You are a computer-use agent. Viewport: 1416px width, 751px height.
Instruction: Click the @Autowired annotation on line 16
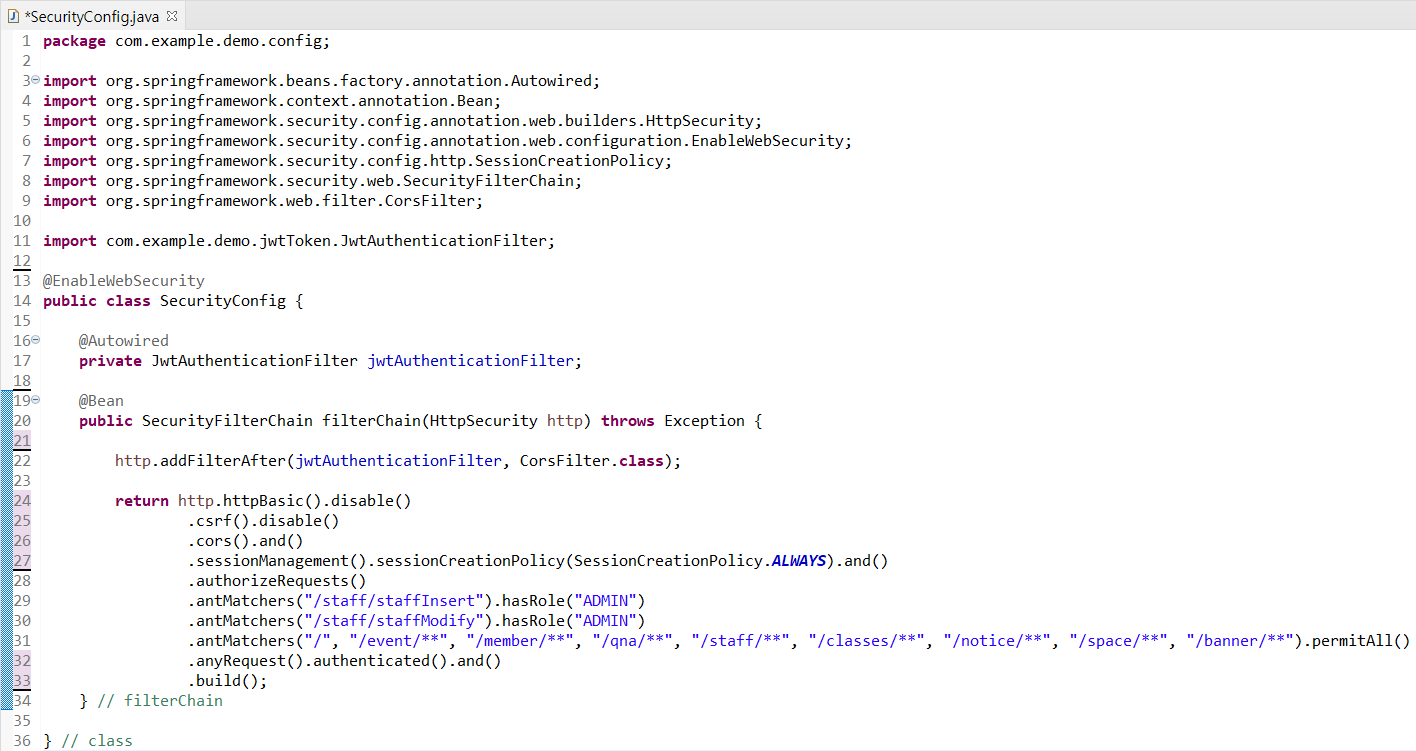point(124,341)
